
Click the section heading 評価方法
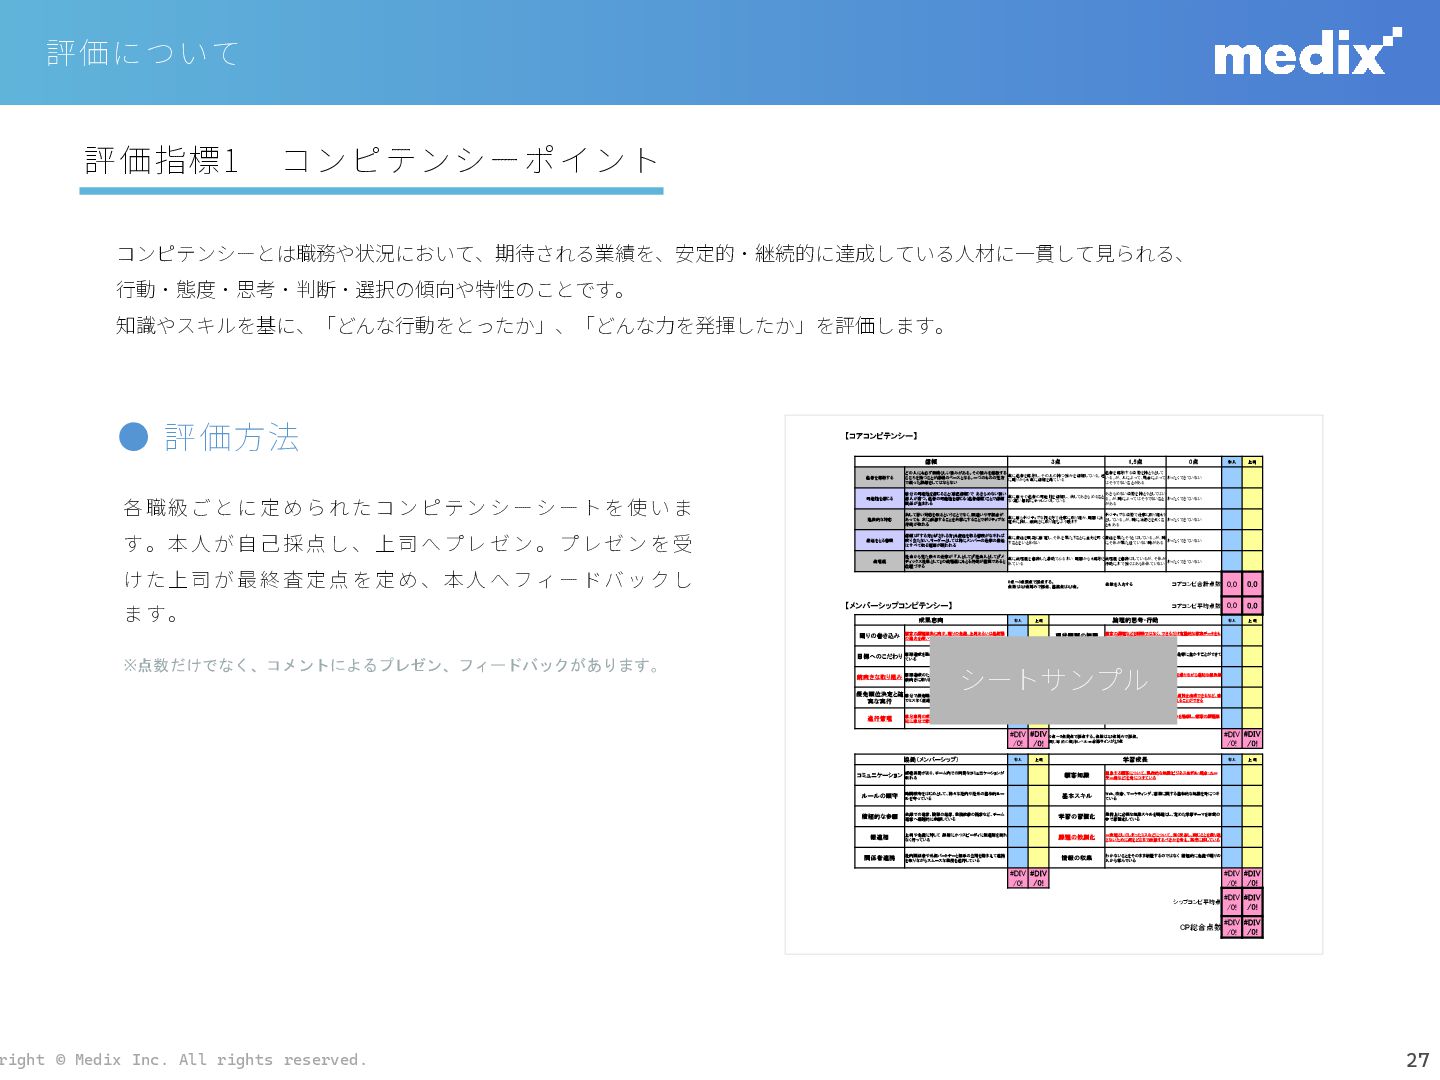point(232,438)
